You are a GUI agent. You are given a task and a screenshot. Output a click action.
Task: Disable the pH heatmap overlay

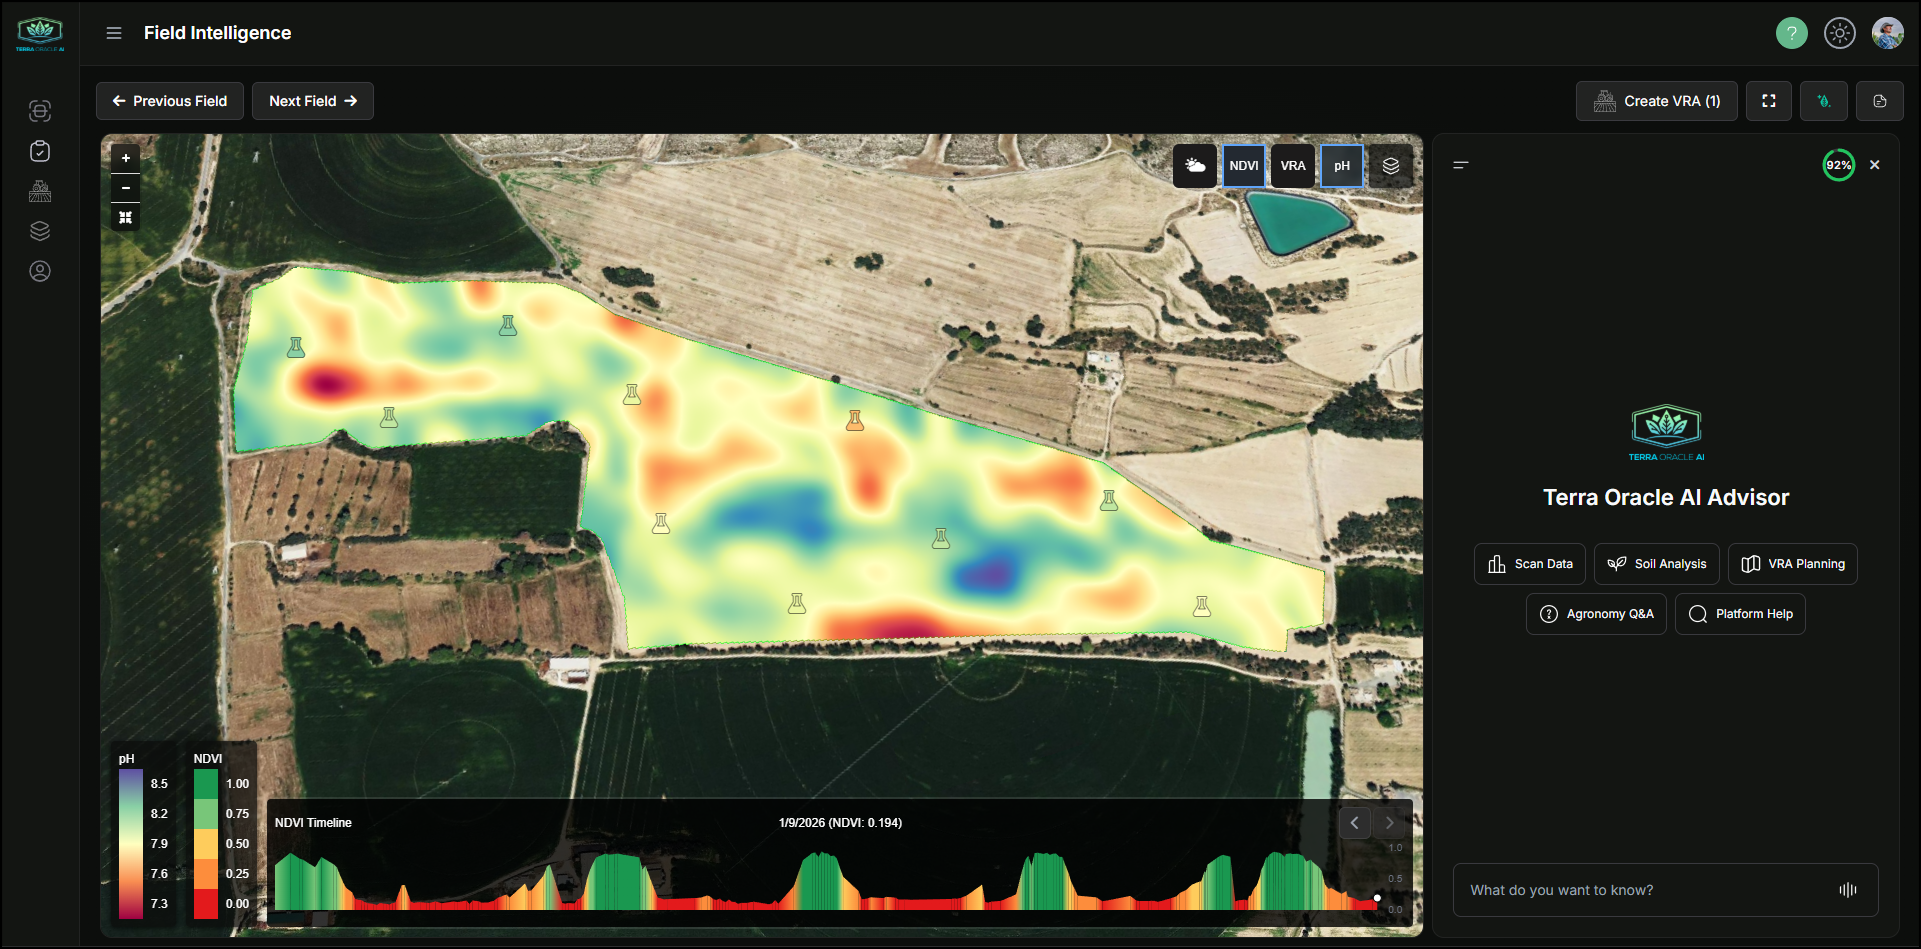pyautogui.click(x=1342, y=165)
